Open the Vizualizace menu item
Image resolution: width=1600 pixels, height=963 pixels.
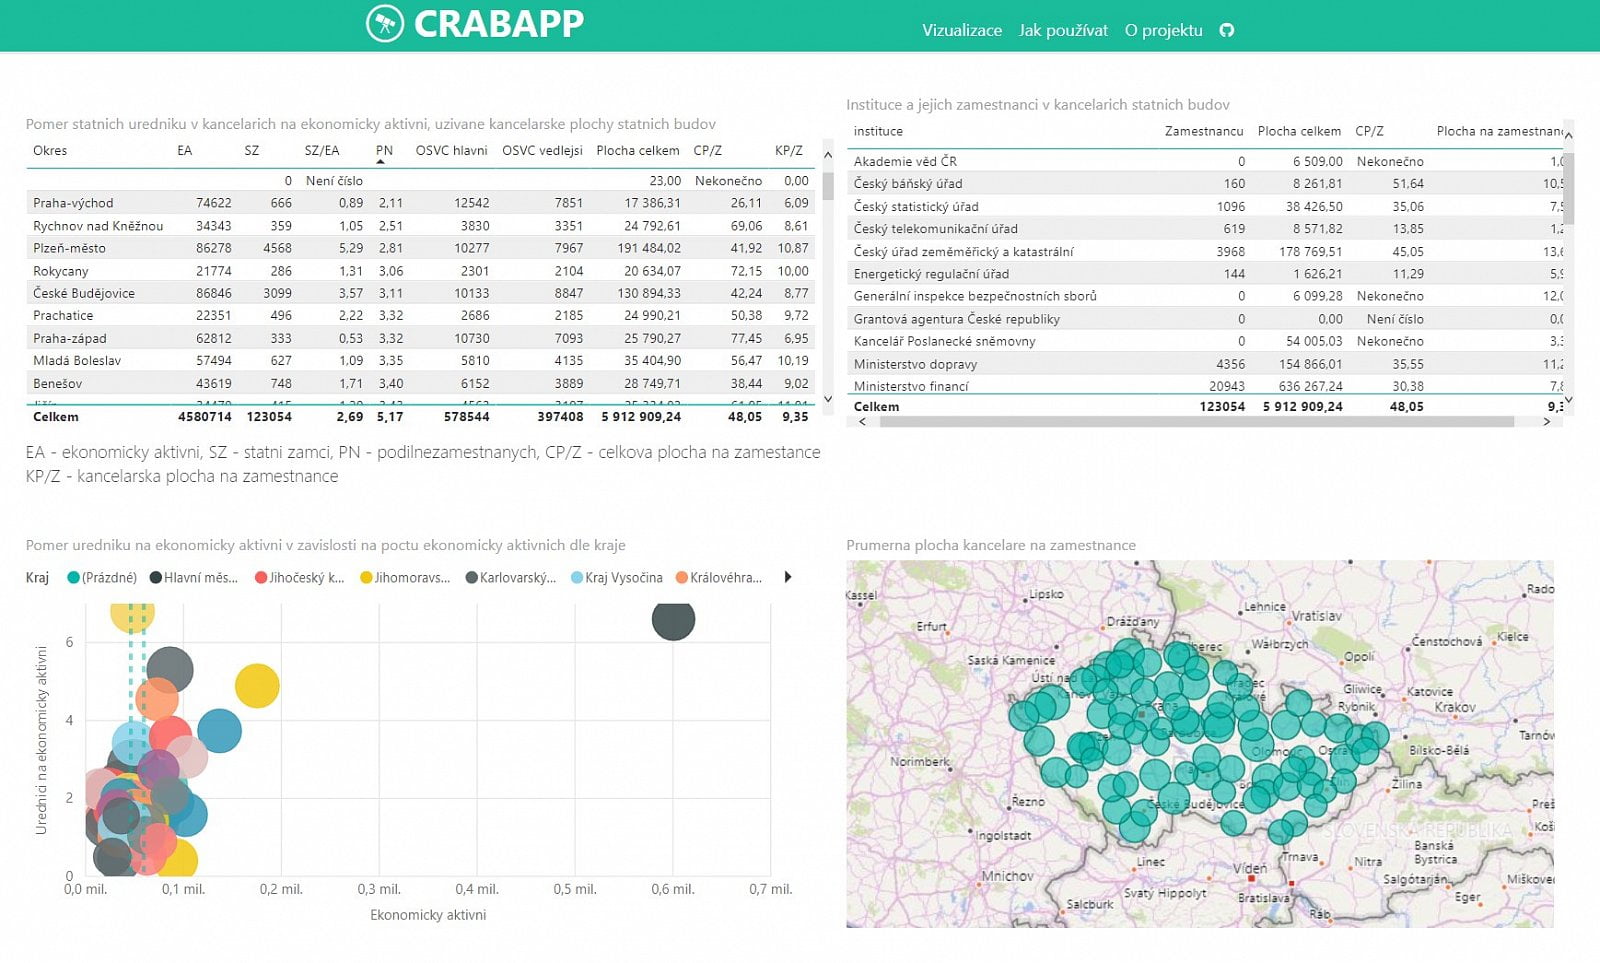point(962,30)
